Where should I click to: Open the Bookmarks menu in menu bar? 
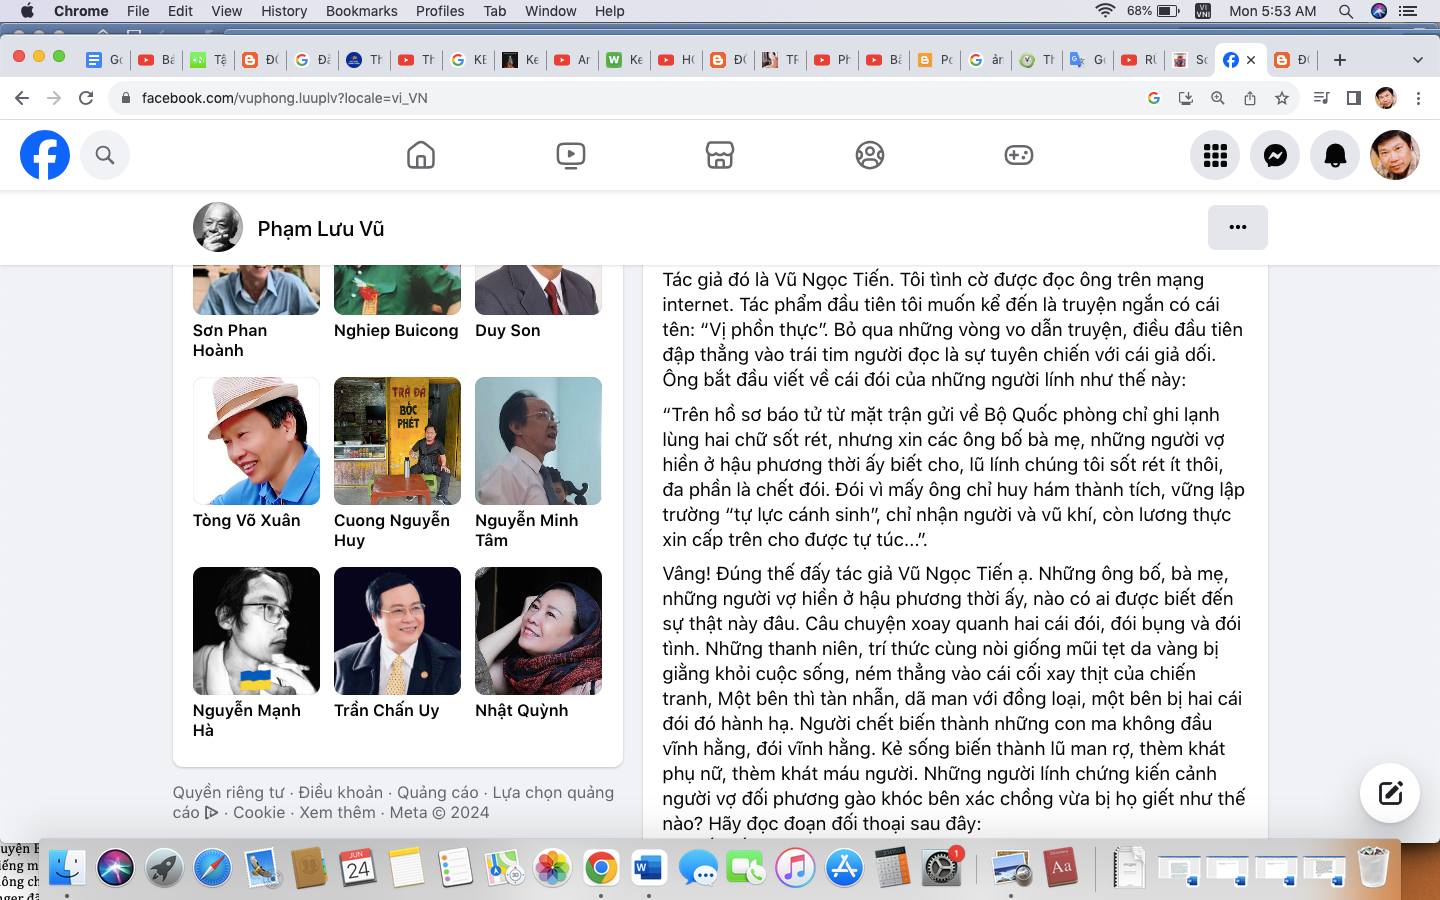click(x=361, y=11)
